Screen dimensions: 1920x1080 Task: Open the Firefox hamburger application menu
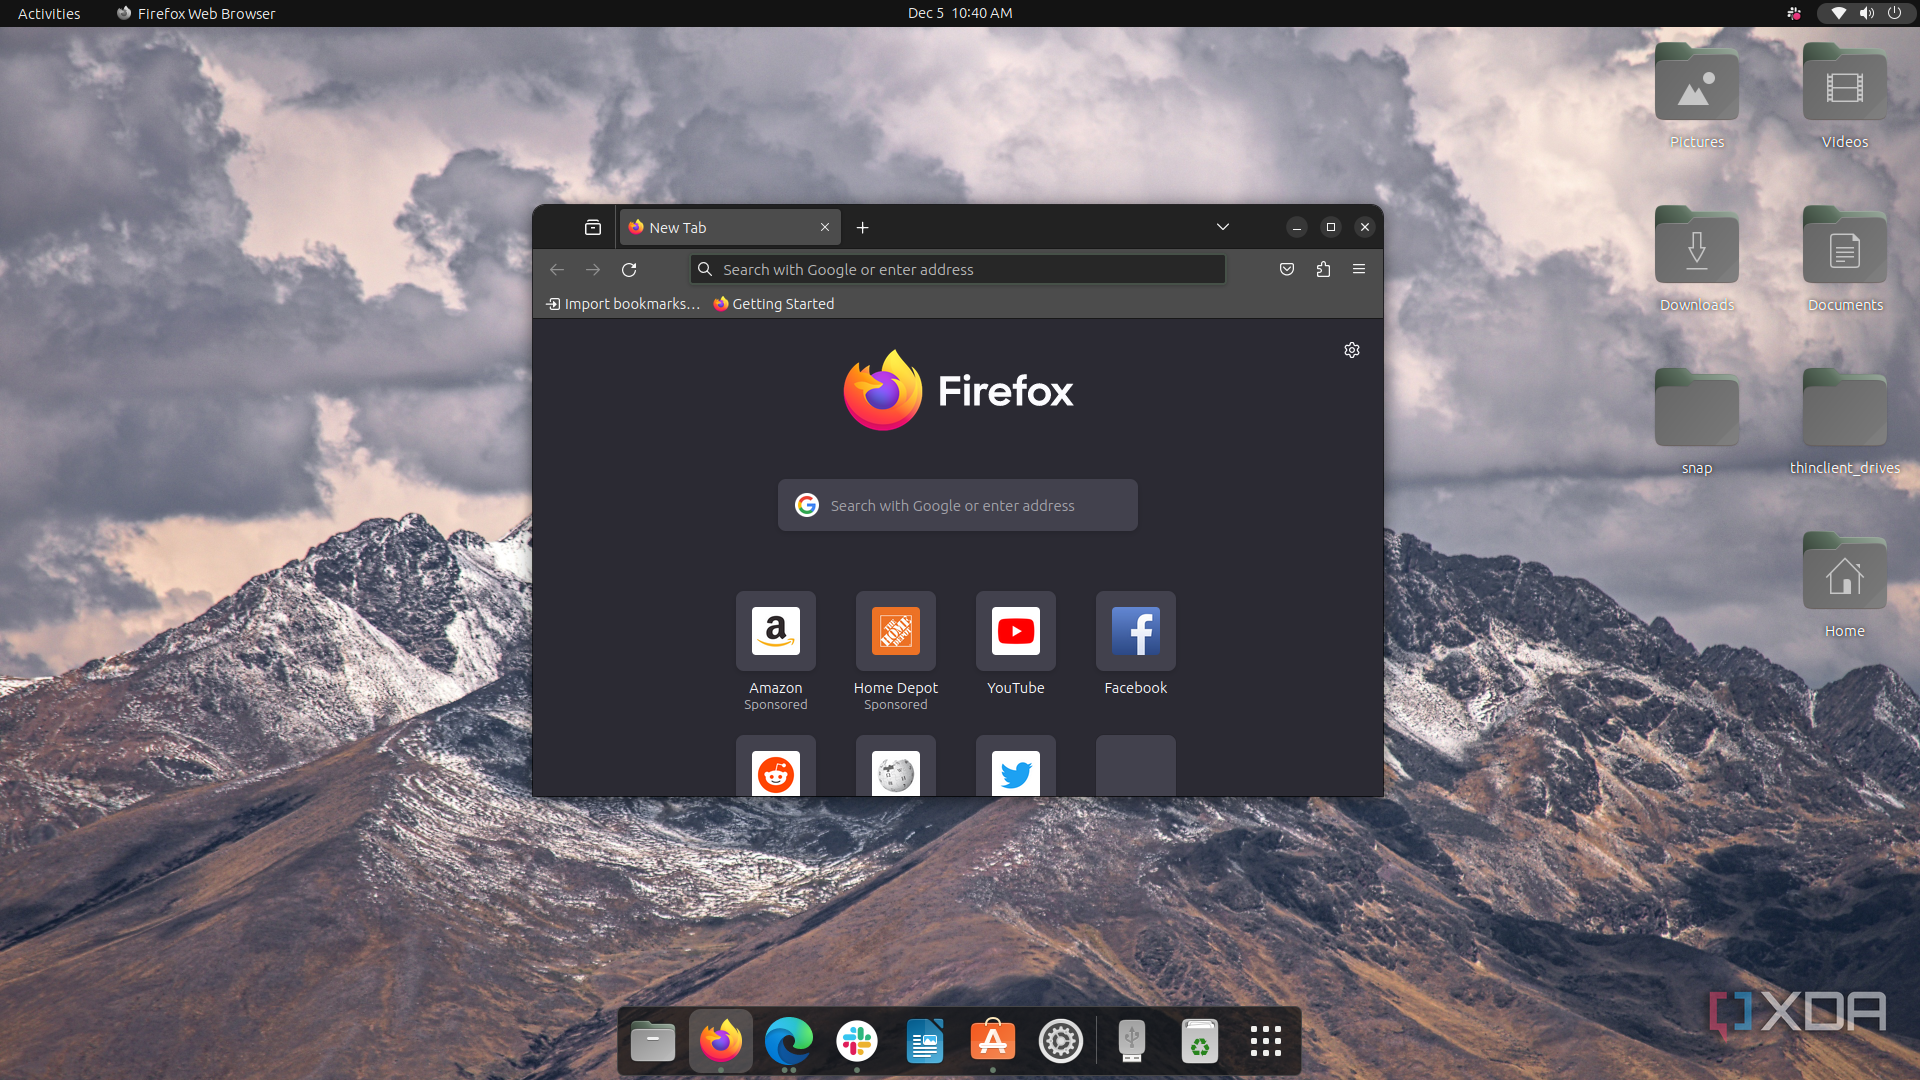tap(1359, 269)
